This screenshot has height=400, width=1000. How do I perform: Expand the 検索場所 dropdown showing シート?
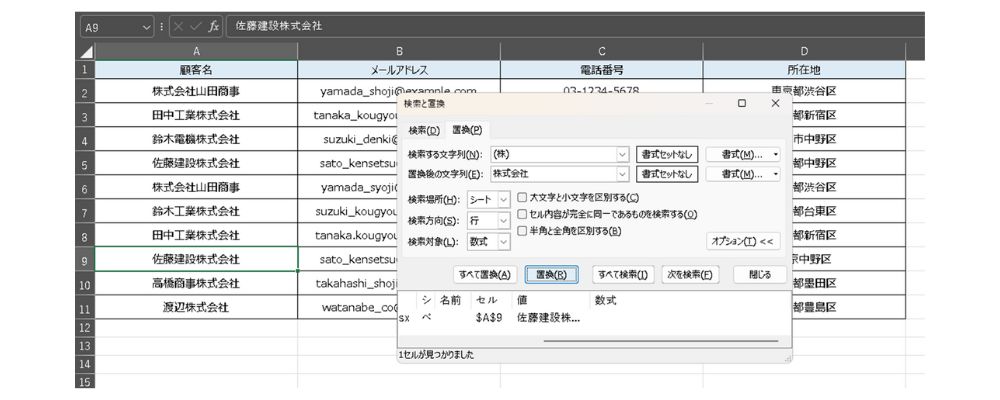tap(503, 200)
